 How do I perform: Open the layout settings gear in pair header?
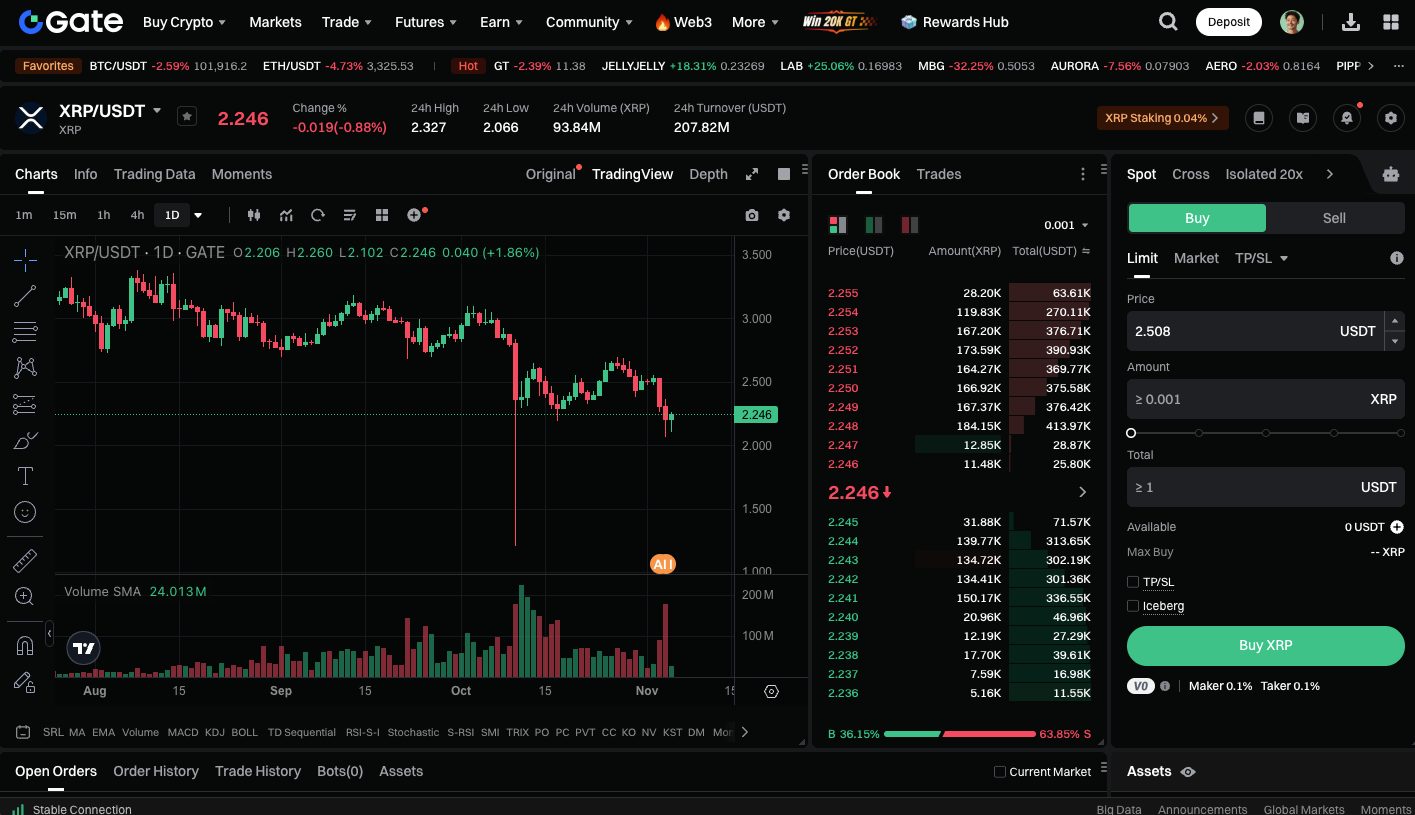(x=1391, y=118)
